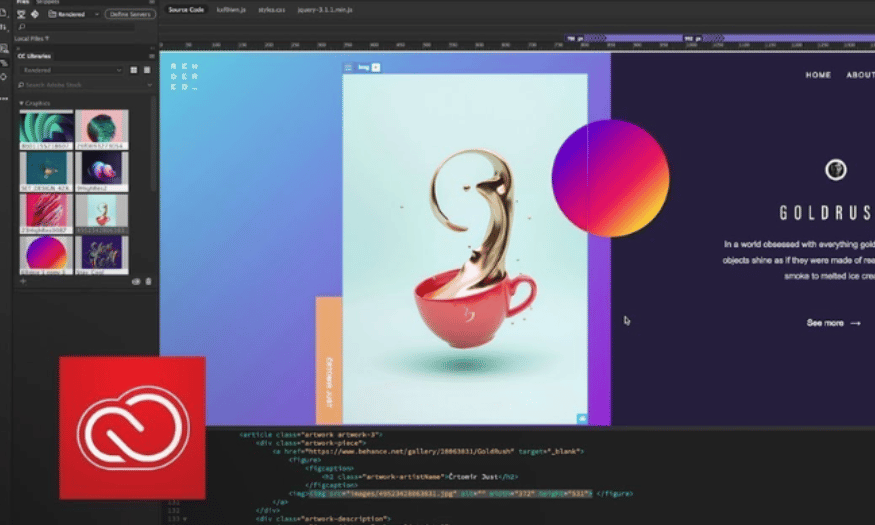The height and width of the screenshot is (525, 875).
Task: Click the circular artist avatar icon
Action: [x=836, y=170]
